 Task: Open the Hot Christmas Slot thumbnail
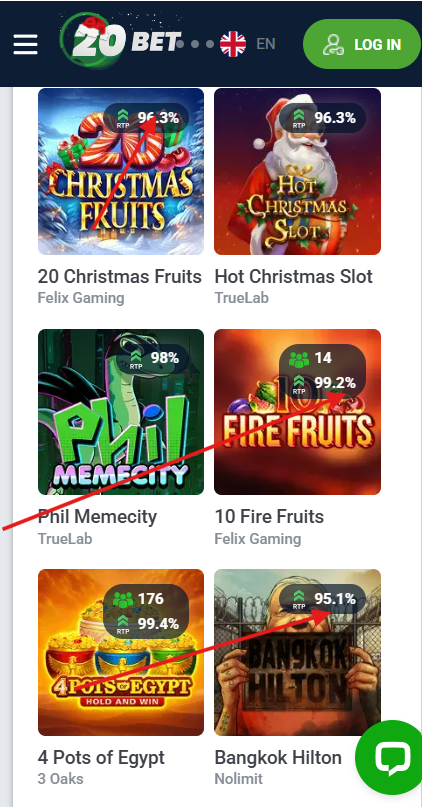(297, 171)
